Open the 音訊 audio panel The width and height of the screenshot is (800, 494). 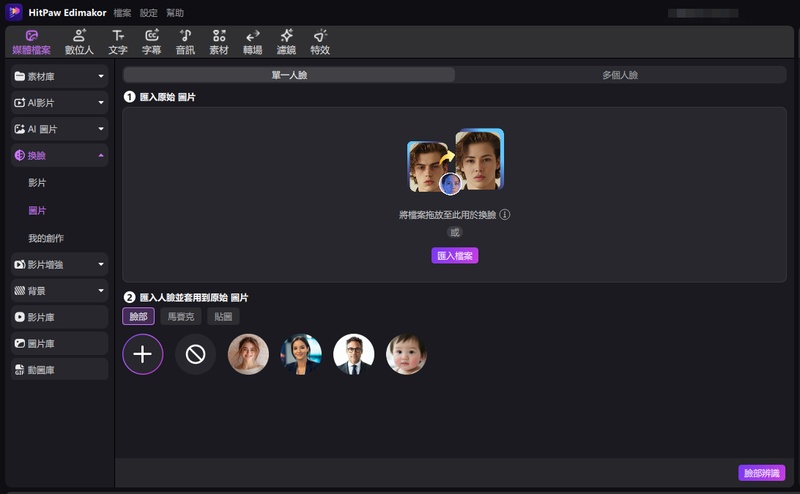click(x=185, y=42)
